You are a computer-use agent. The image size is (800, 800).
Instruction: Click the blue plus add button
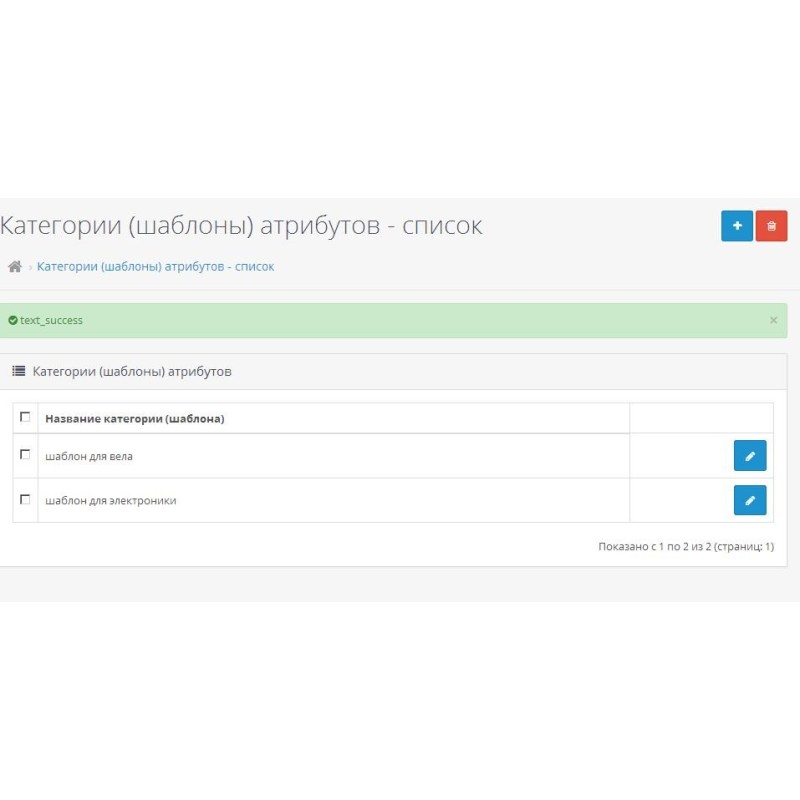coord(737,226)
